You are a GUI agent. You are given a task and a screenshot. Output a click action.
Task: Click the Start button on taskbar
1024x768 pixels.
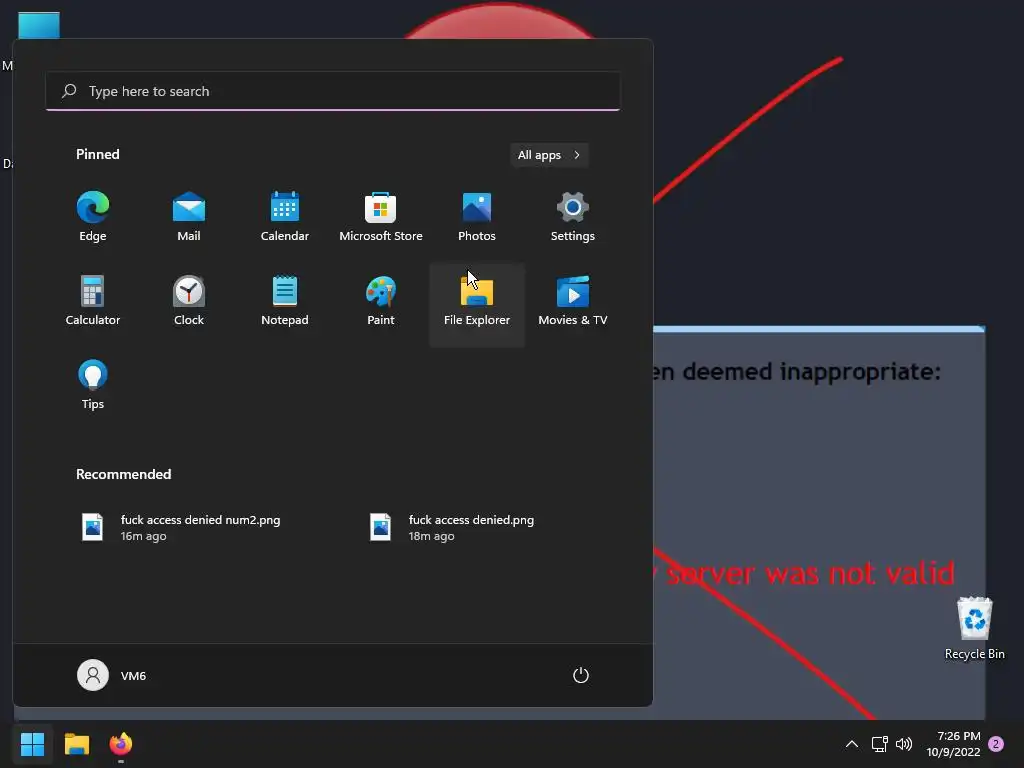pos(32,744)
